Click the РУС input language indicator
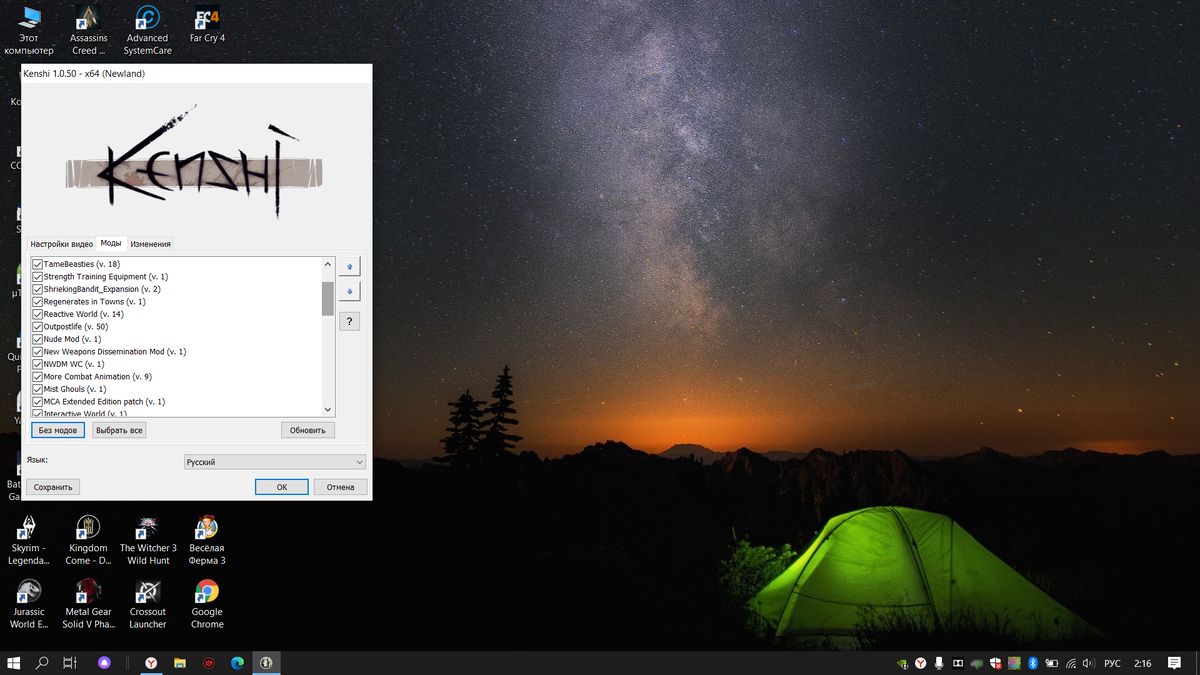Viewport: 1200px width, 675px height. point(1112,663)
